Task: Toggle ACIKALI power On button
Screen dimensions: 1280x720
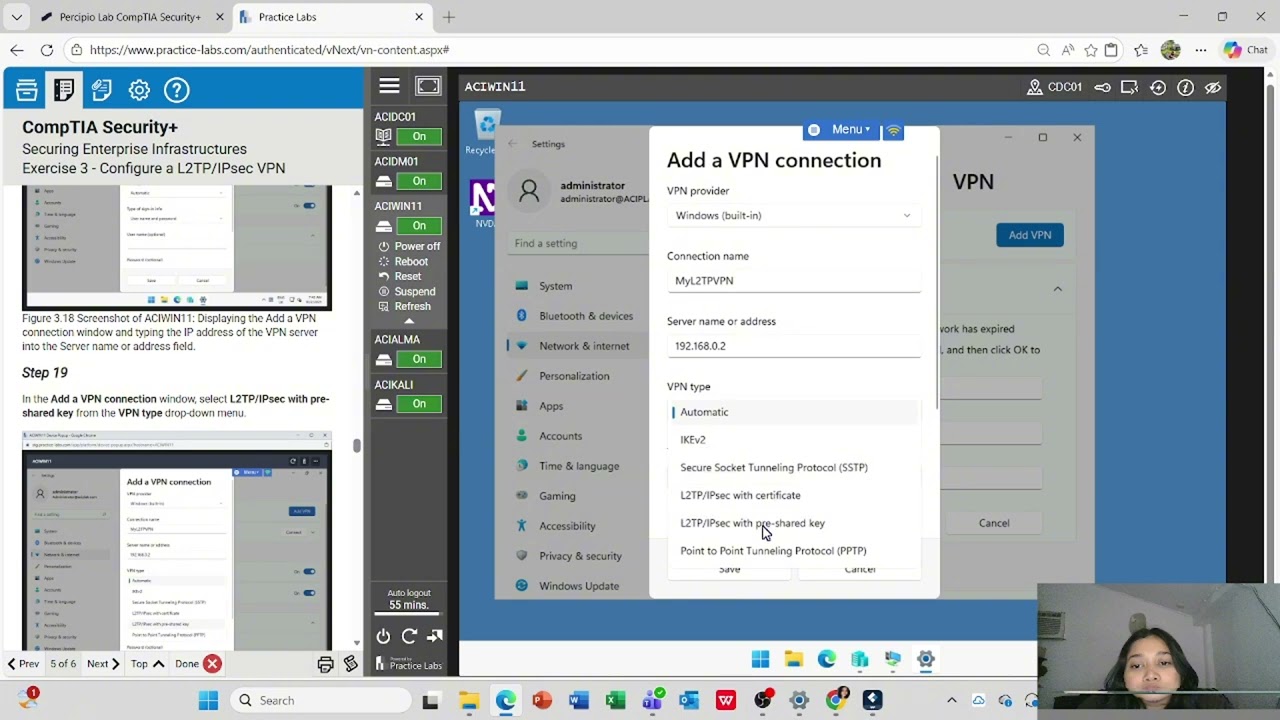Action: click(x=419, y=404)
